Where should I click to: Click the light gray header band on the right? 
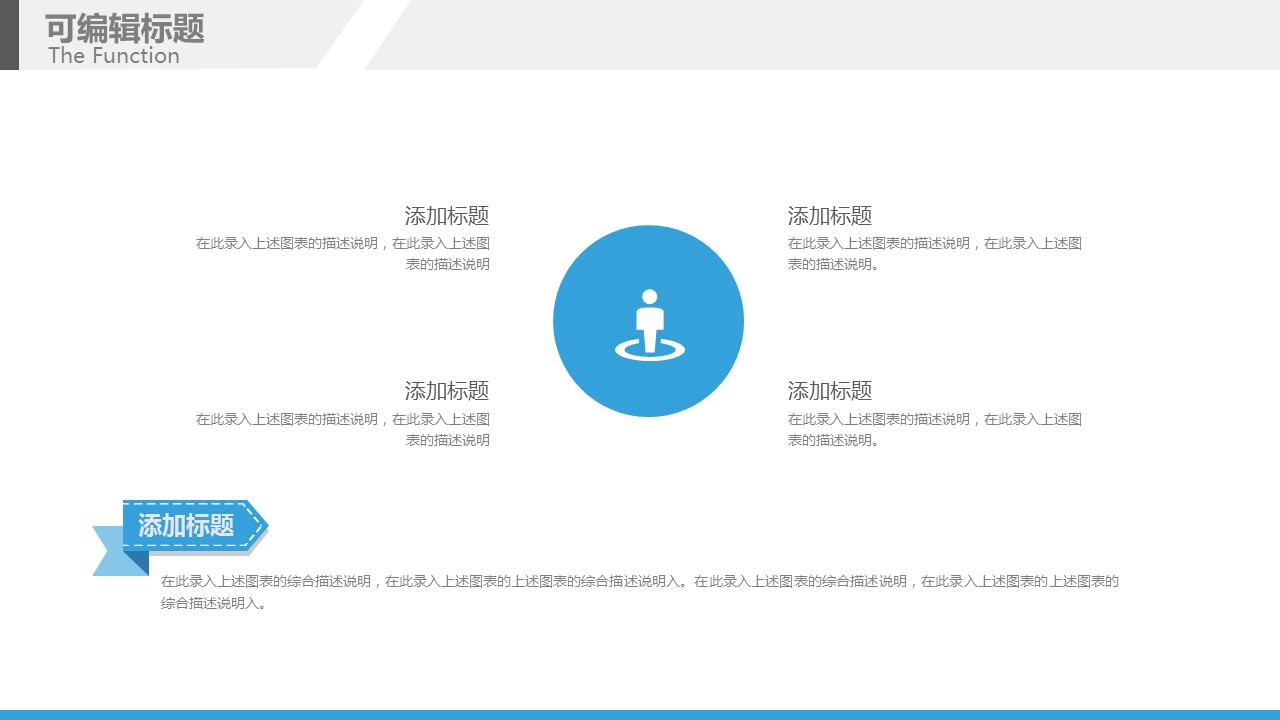coord(820,35)
